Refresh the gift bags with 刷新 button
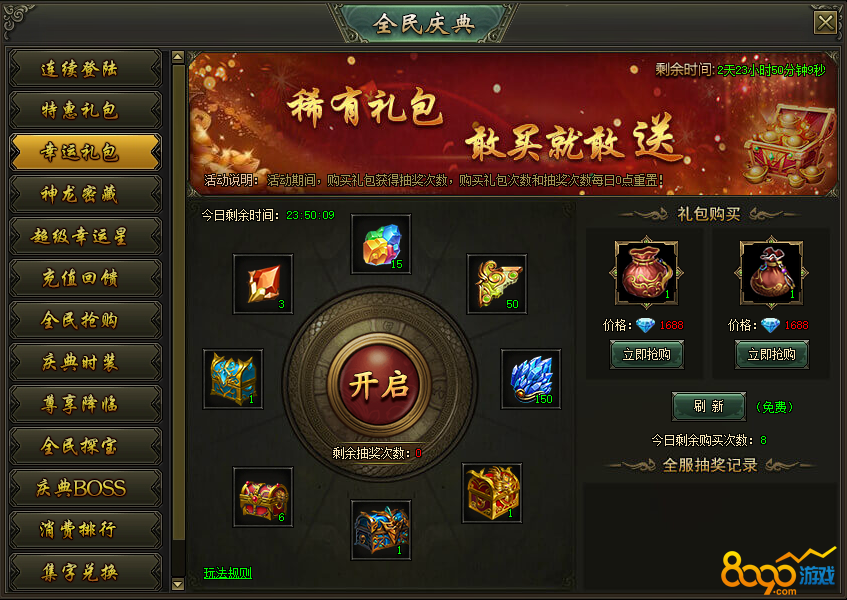847x600 pixels. tap(709, 406)
